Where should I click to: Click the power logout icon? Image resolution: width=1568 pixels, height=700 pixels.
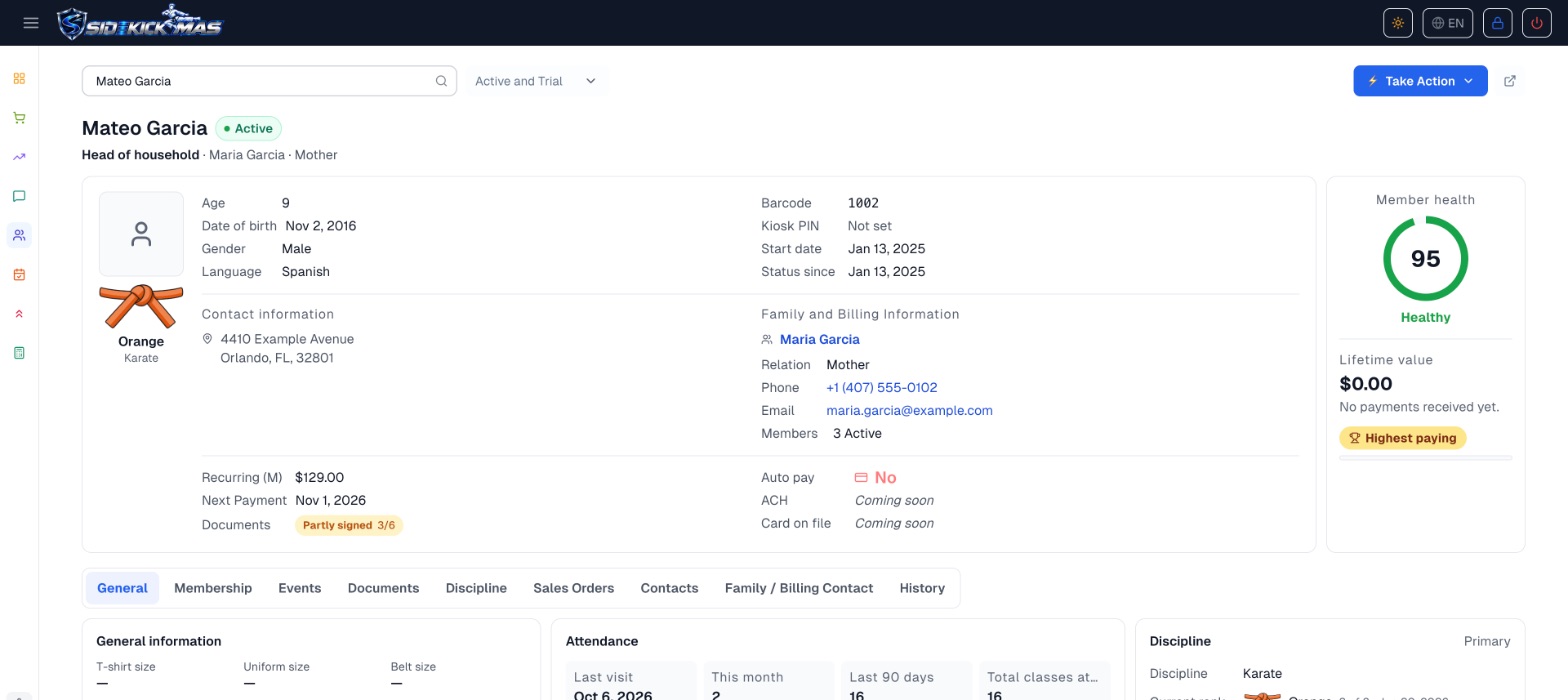pos(1537,23)
